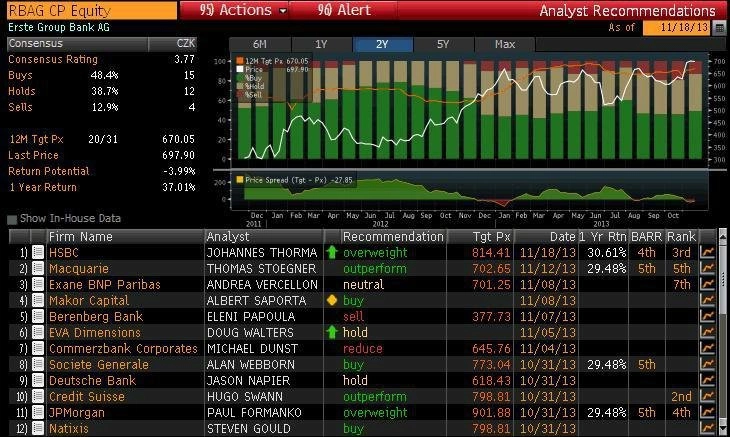This screenshot has width=730, height=437.
Task: Open the document icon for EVA Dimensions
Action: click(x=38, y=332)
